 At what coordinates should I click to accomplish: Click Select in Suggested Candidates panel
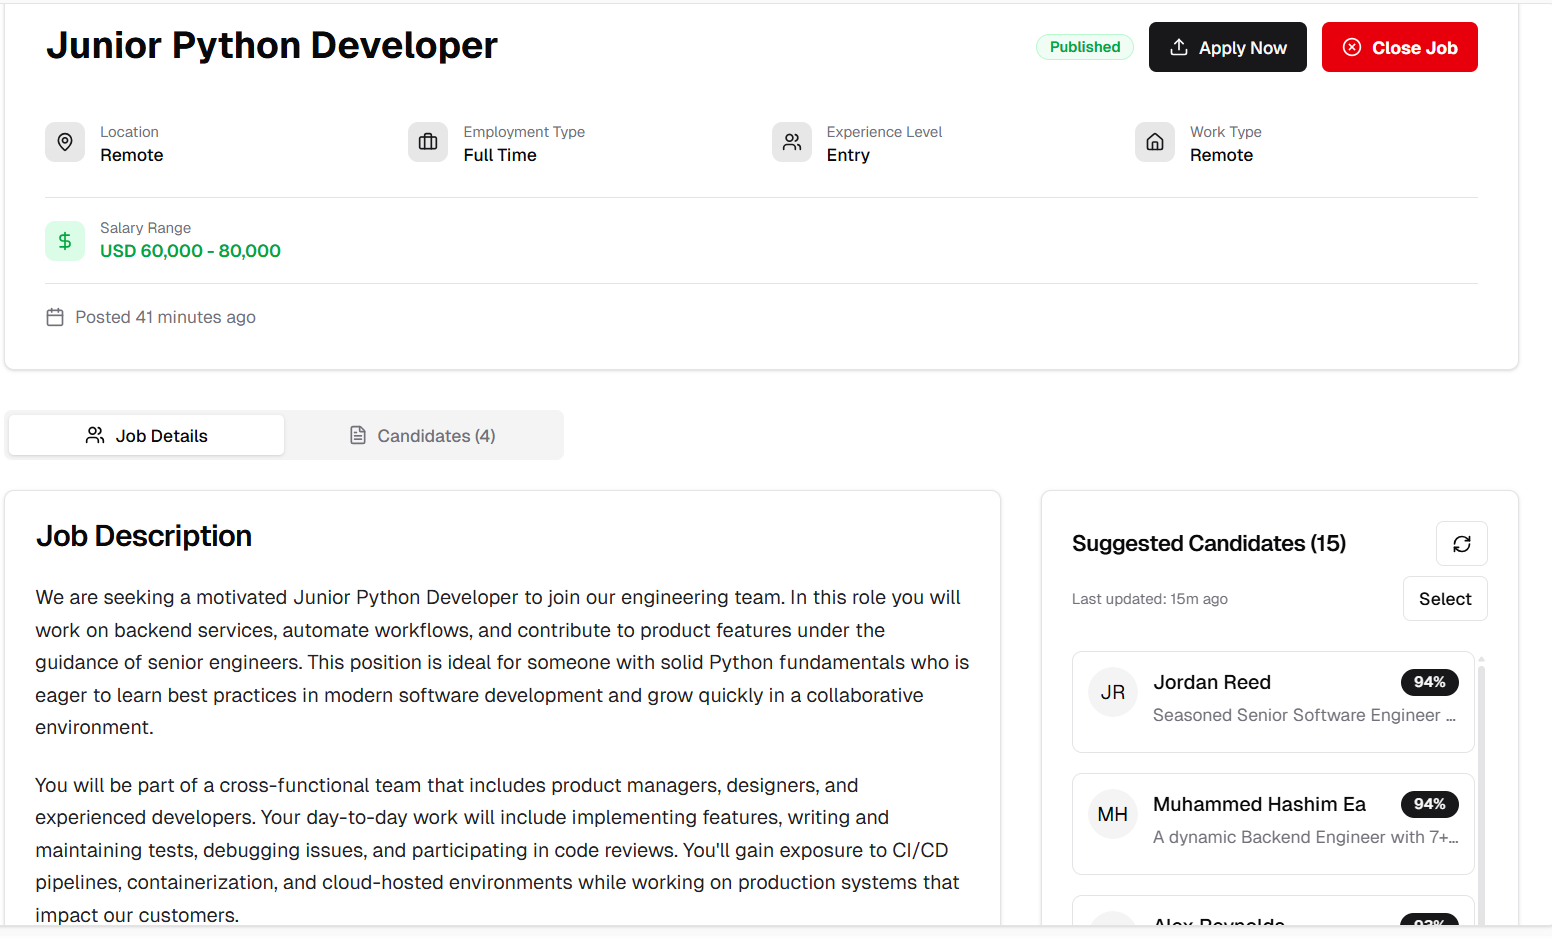coord(1444,599)
